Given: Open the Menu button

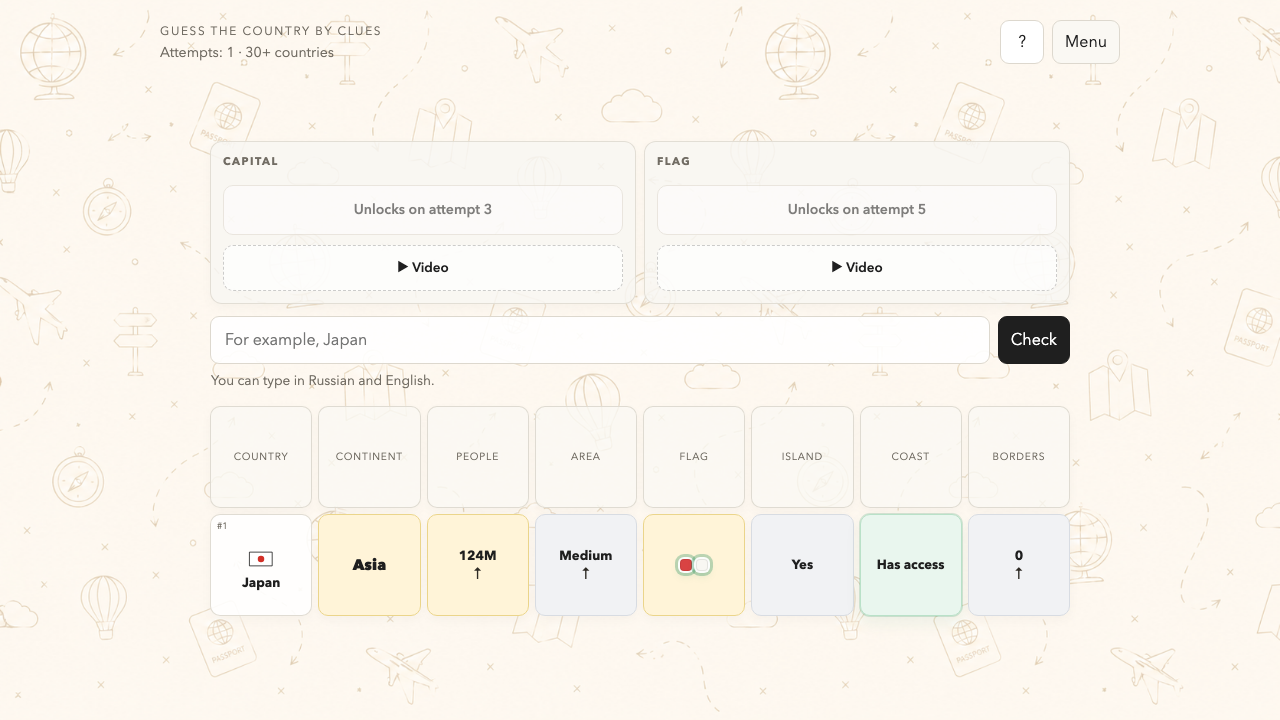Looking at the screenshot, I should pyautogui.click(x=1086, y=42).
